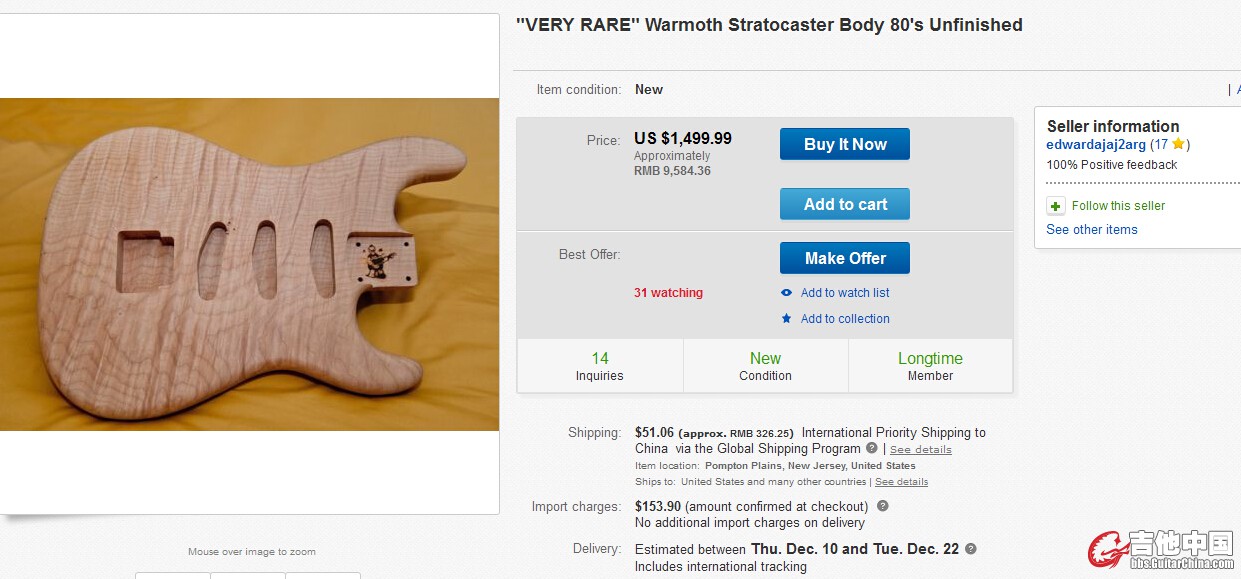
Task: Open the See other items link
Action: coord(1091,230)
